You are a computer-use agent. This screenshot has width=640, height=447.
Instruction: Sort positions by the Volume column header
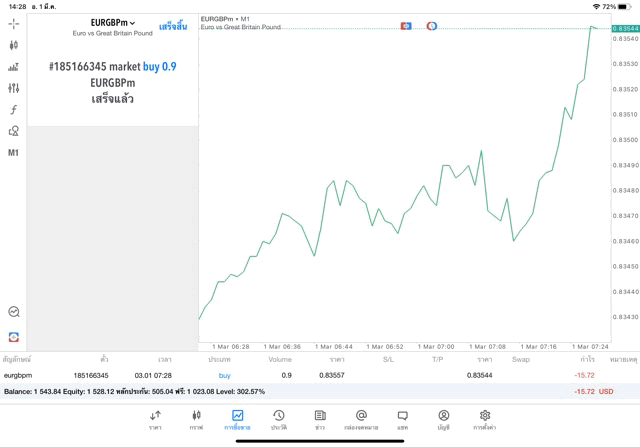click(x=280, y=358)
